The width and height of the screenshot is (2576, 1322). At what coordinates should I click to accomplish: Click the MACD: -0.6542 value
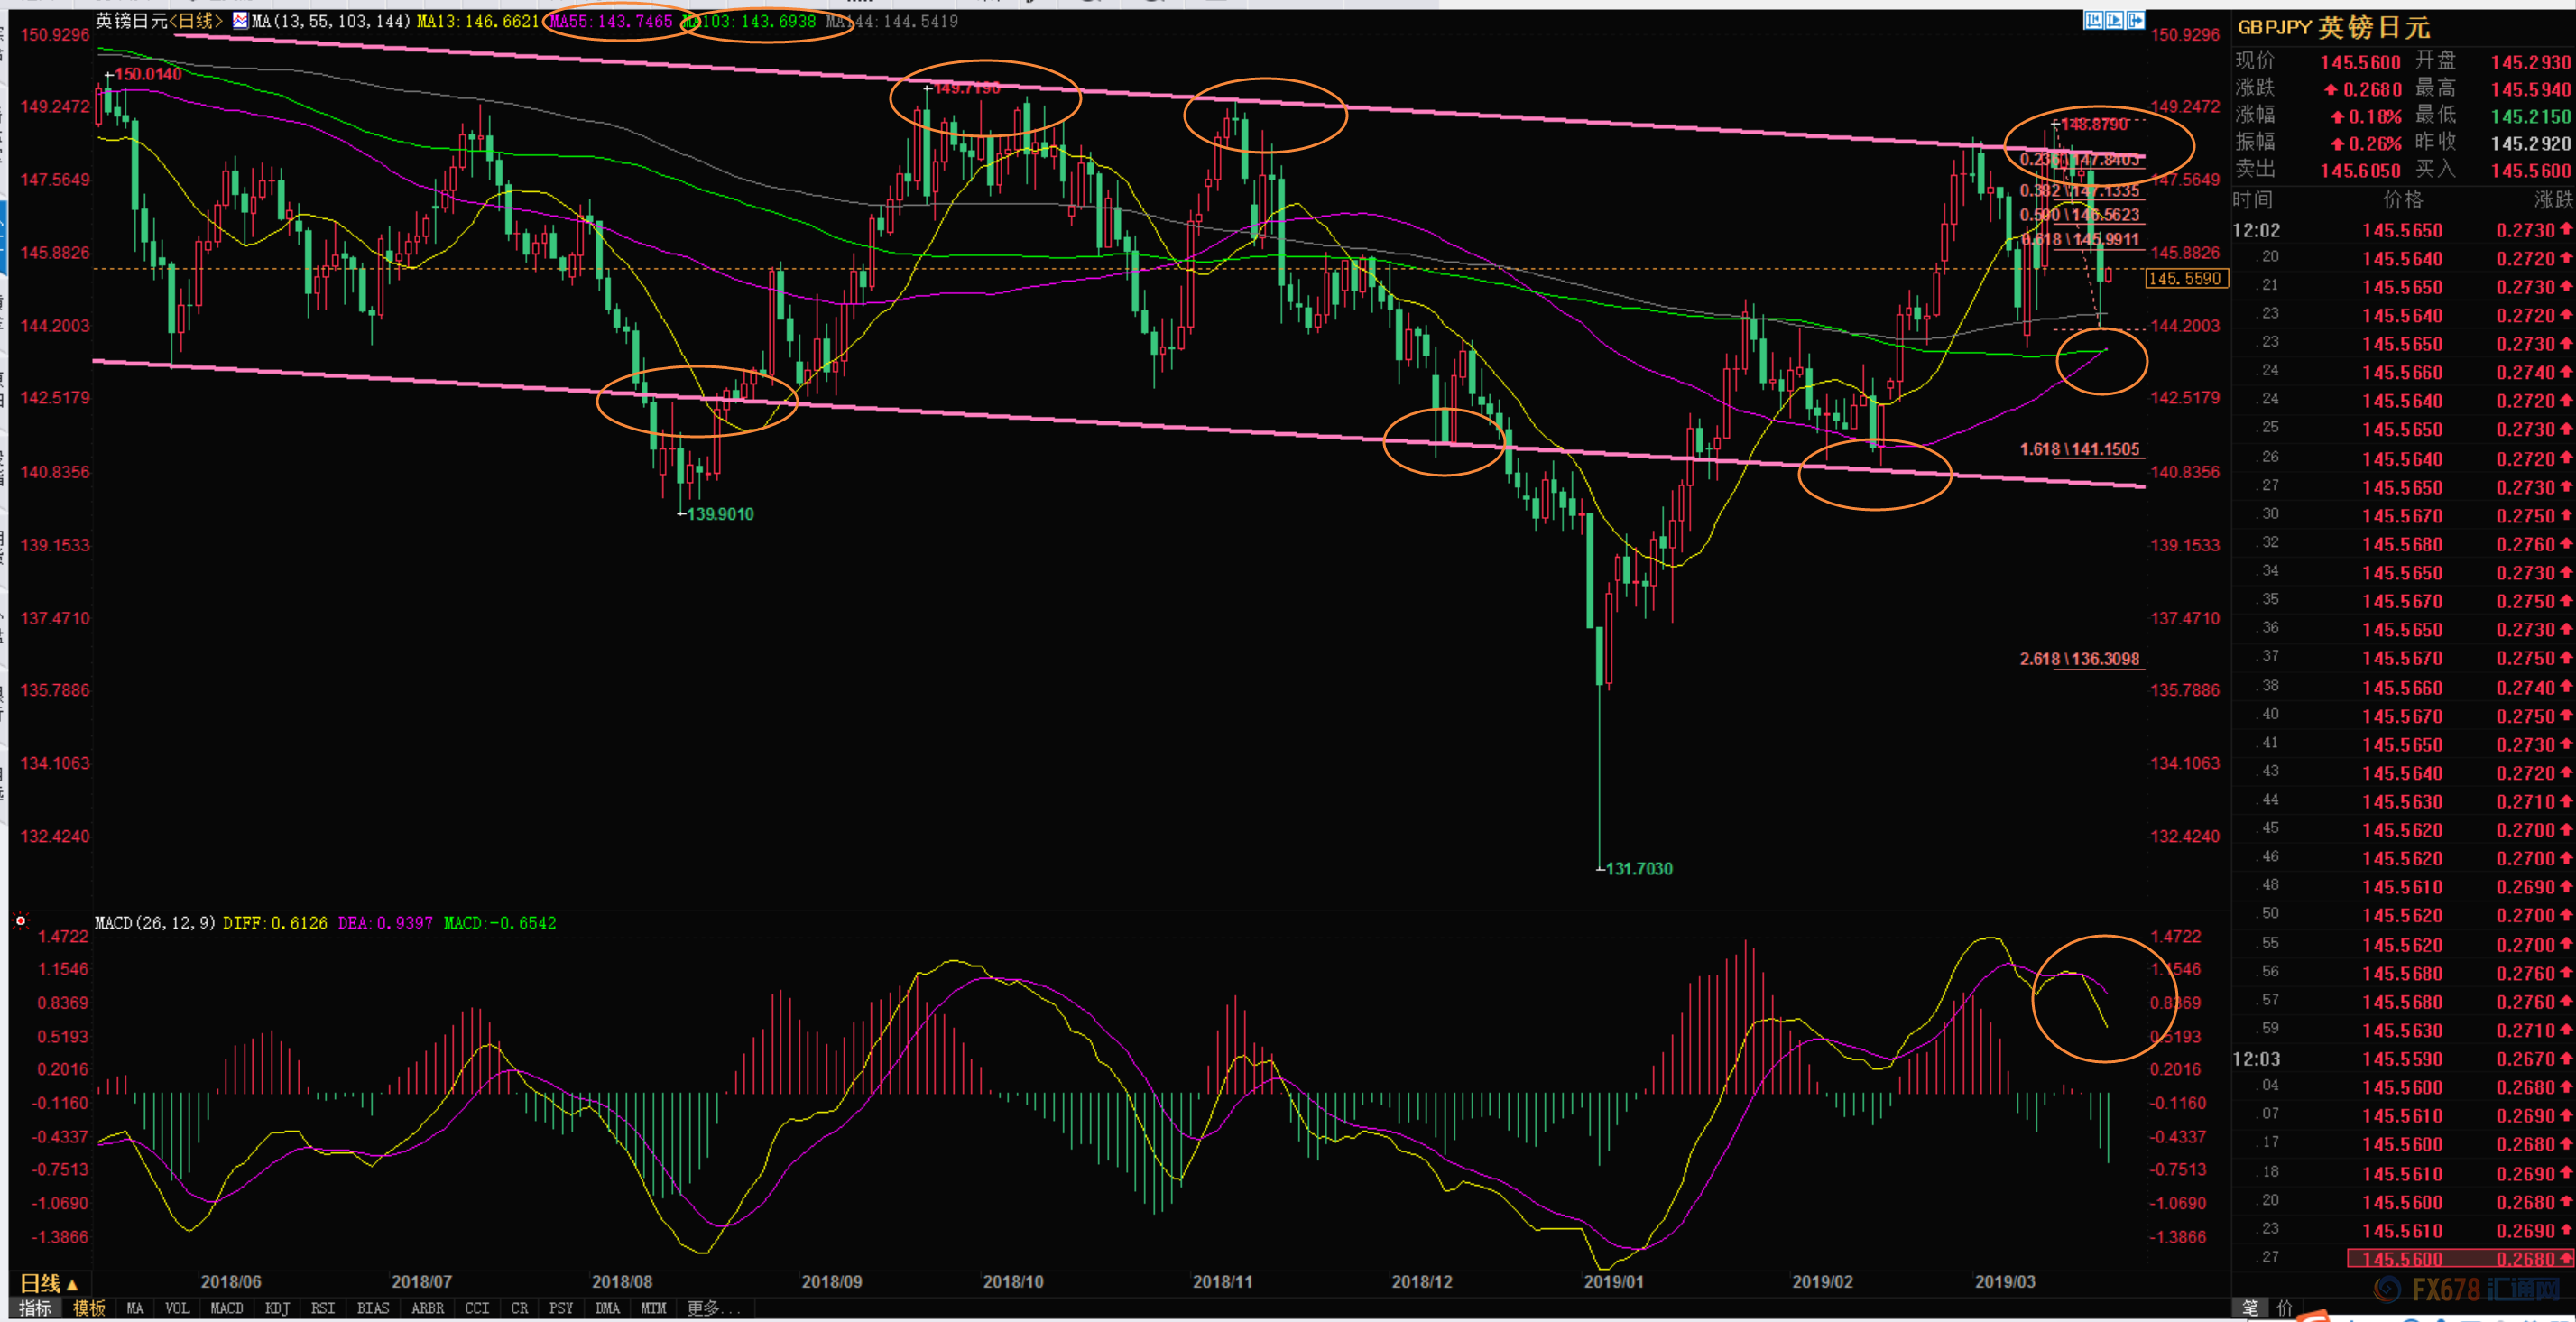(x=500, y=923)
